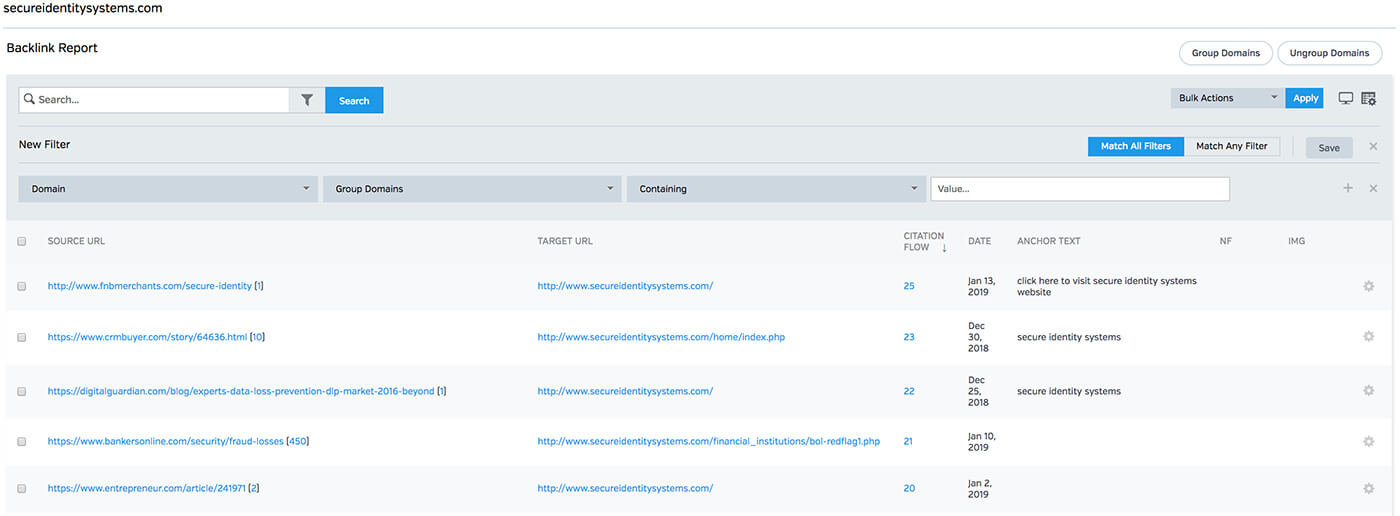This screenshot has width=1400, height=516.
Task: Click the ANCHOR TEXT column header
Action: coord(1049,241)
